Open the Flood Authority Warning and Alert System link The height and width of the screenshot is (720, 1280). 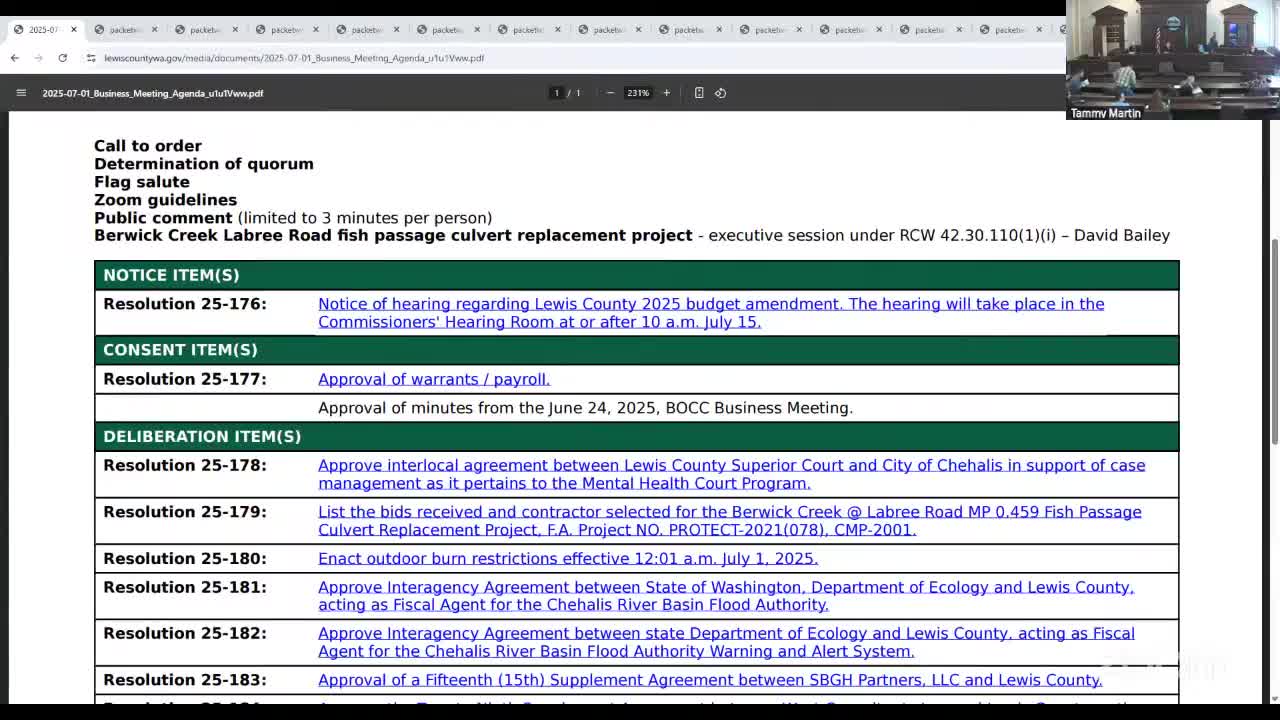(x=726, y=642)
